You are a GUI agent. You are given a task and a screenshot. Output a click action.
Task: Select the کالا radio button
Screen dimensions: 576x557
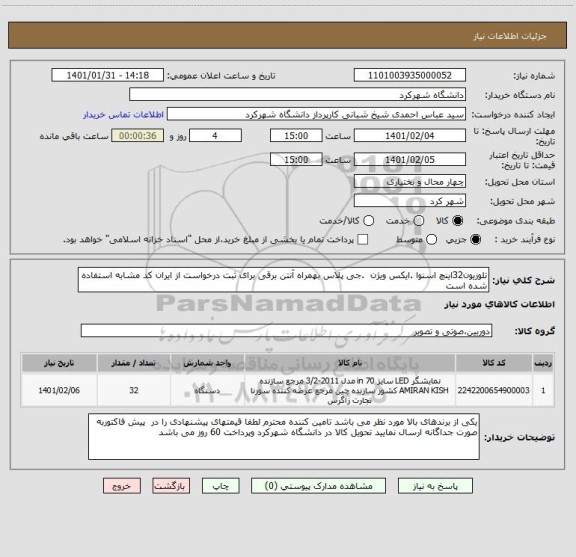(458, 220)
